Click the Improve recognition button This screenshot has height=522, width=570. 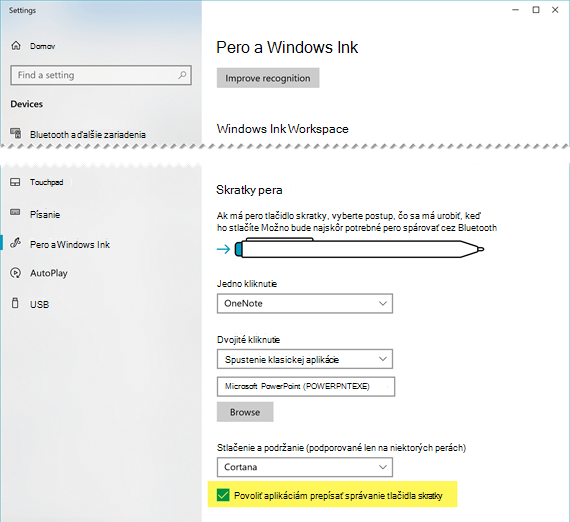(268, 78)
